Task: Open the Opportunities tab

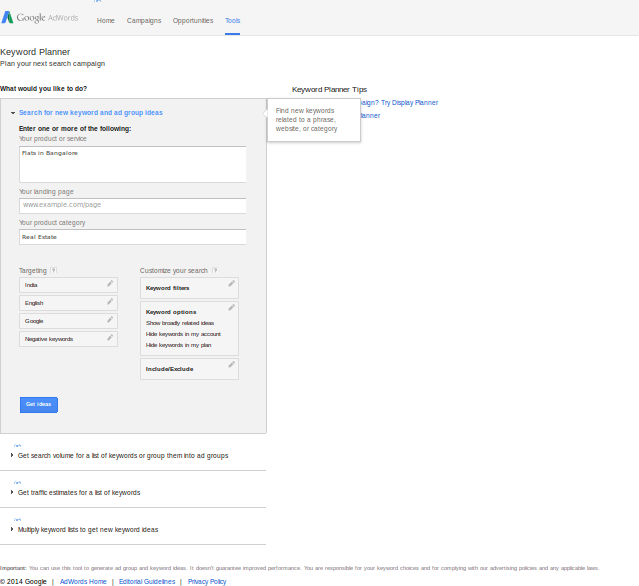Action: [x=193, y=20]
